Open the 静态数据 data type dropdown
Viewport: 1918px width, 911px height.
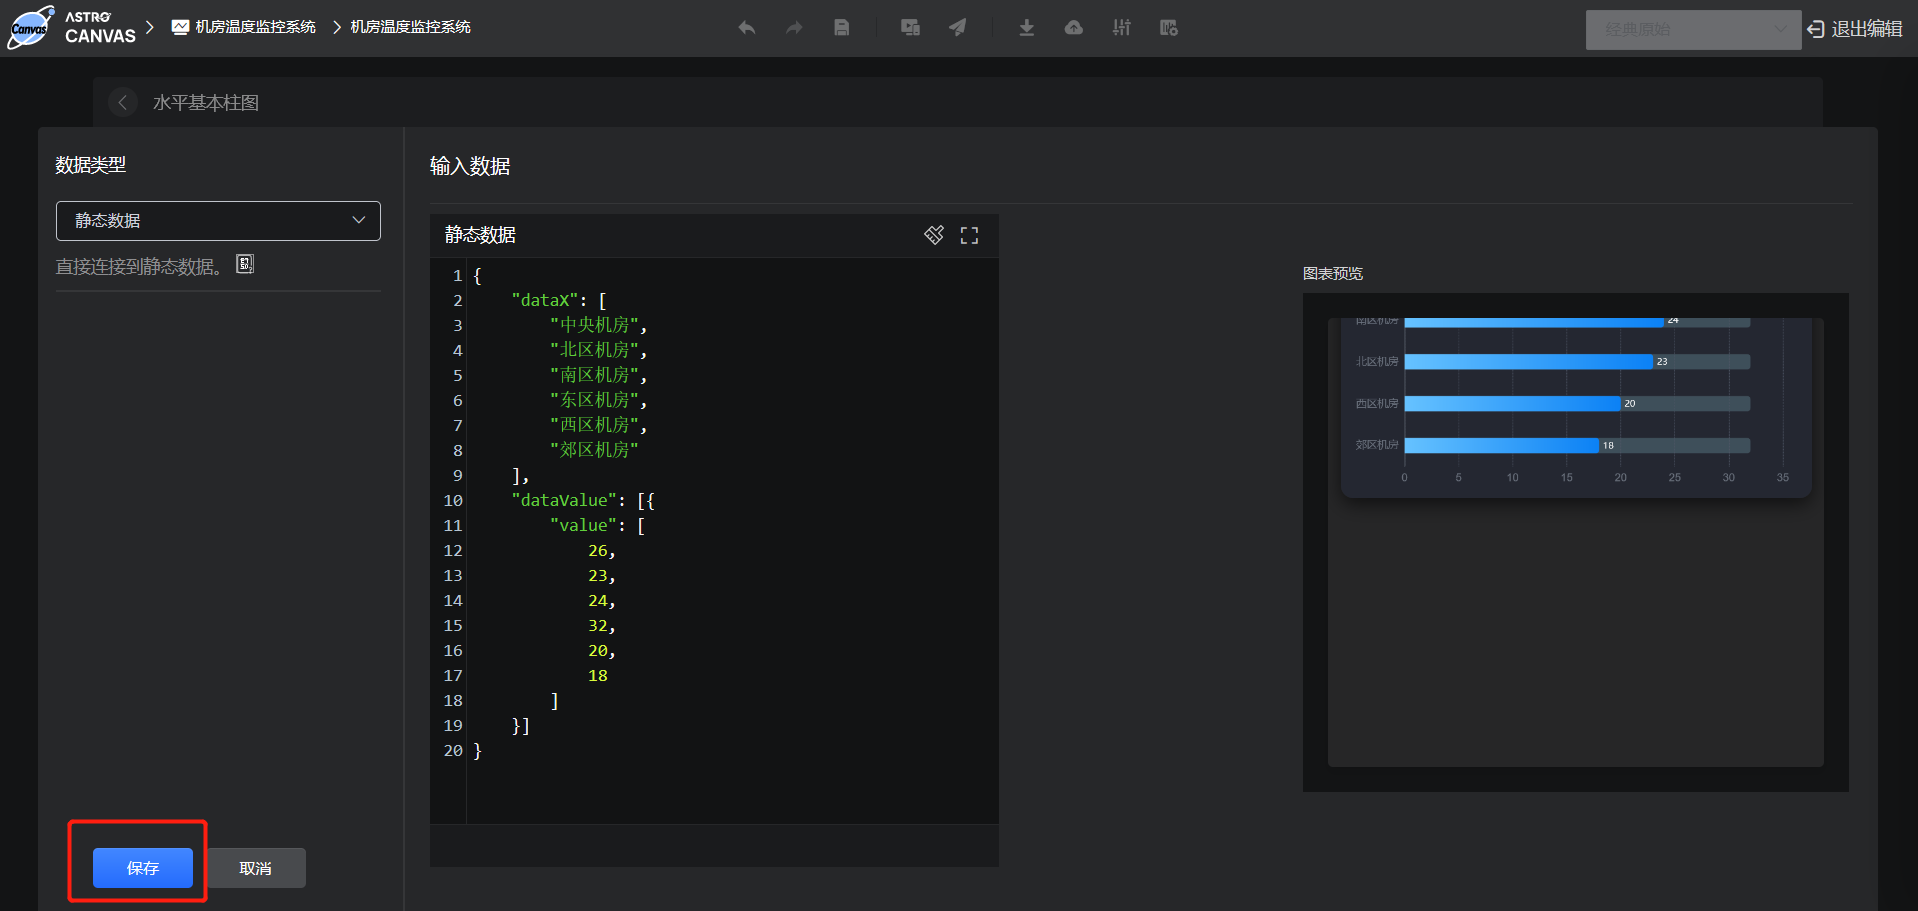pos(218,221)
